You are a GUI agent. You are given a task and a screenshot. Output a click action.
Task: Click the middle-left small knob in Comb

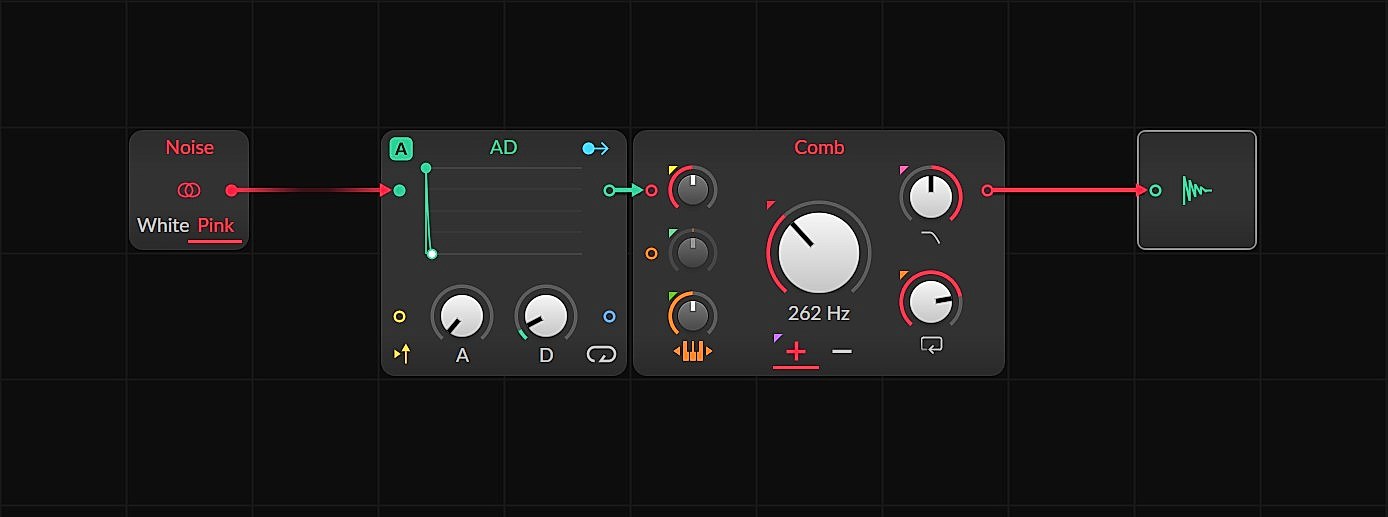[x=693, y=253]
